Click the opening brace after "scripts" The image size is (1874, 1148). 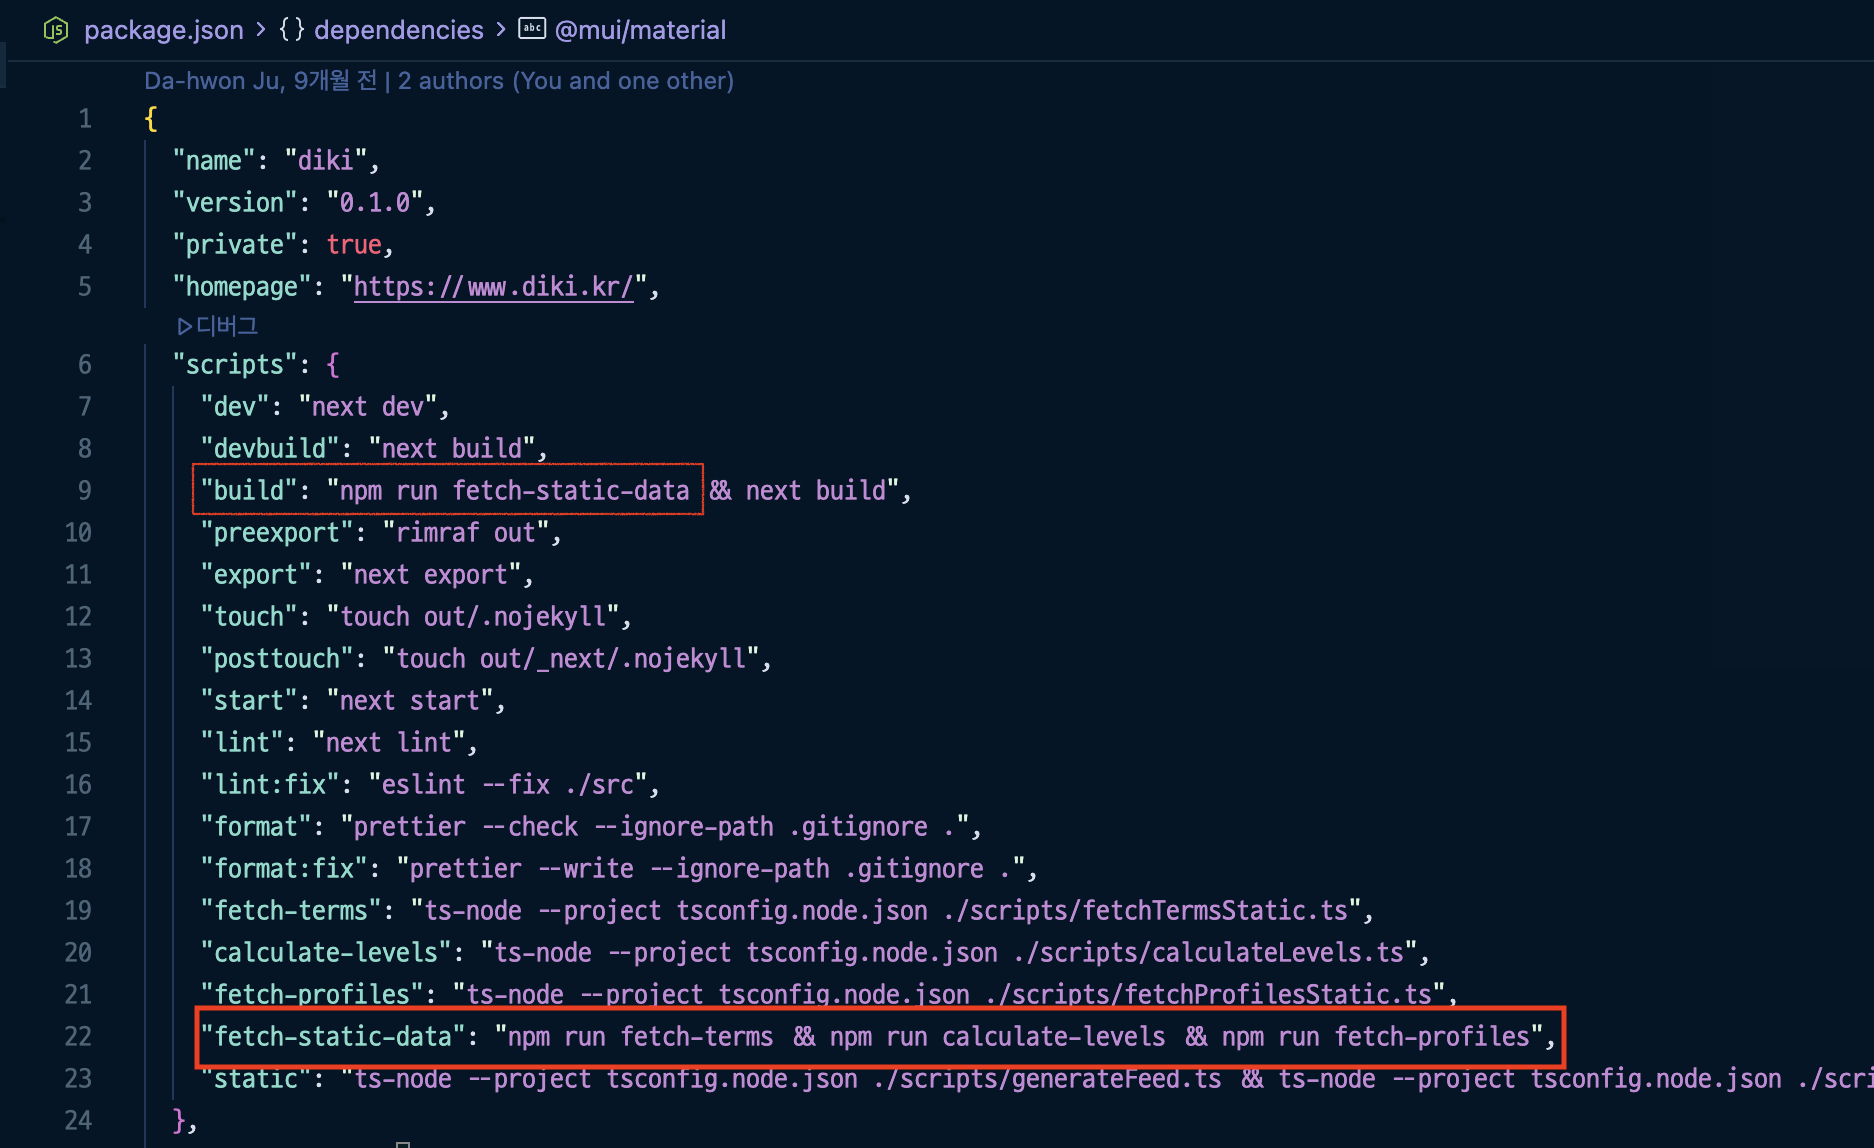point(333,365)
